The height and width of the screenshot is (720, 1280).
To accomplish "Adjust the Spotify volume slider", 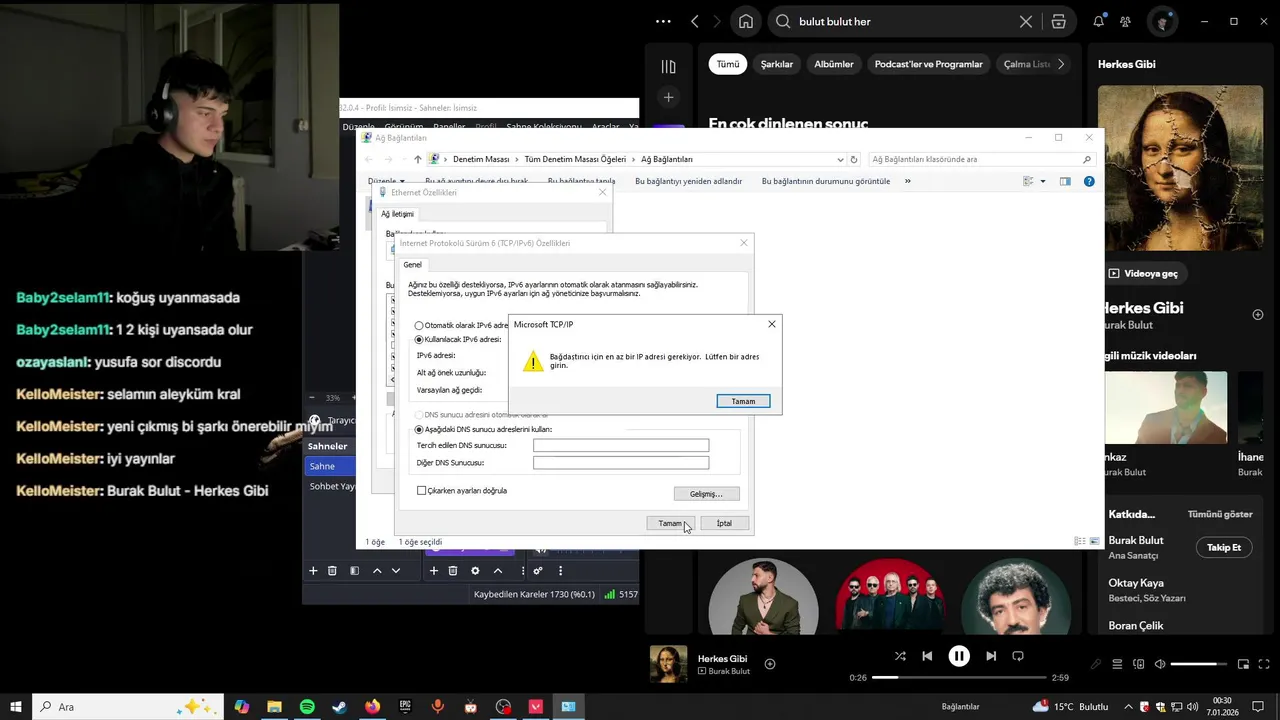I will [x=1199, y=664].
